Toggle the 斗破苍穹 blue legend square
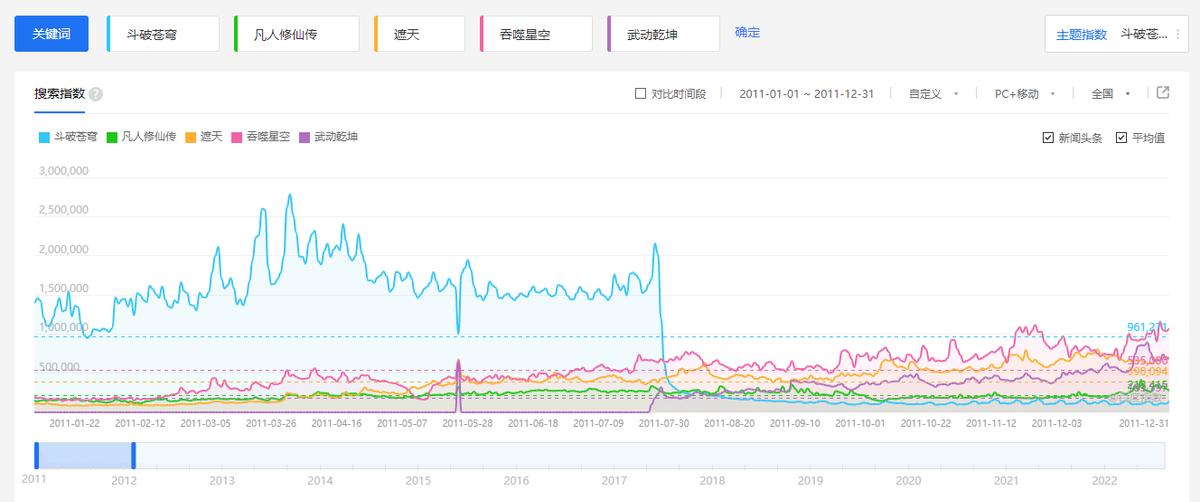Viewport: 1200px width, 502px height. [44, 137]
